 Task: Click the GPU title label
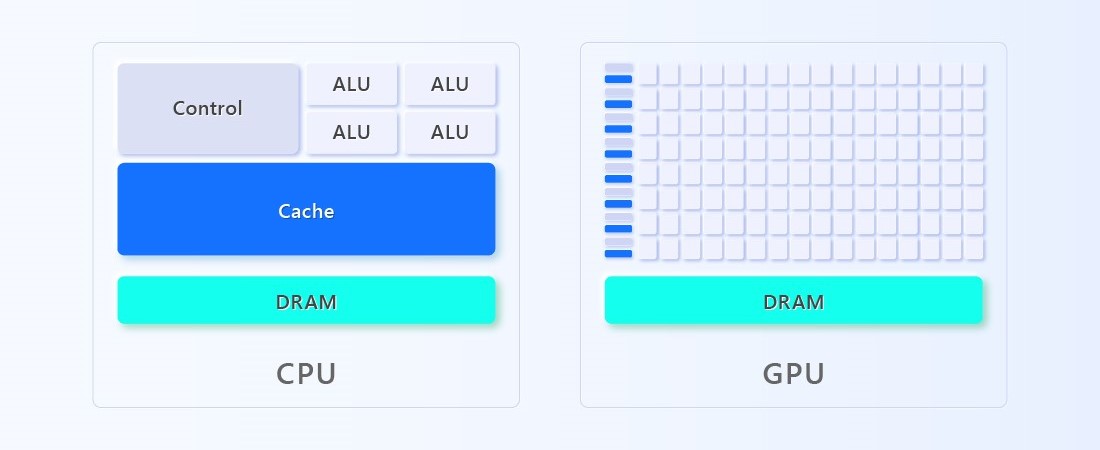[x=793, y=374]
